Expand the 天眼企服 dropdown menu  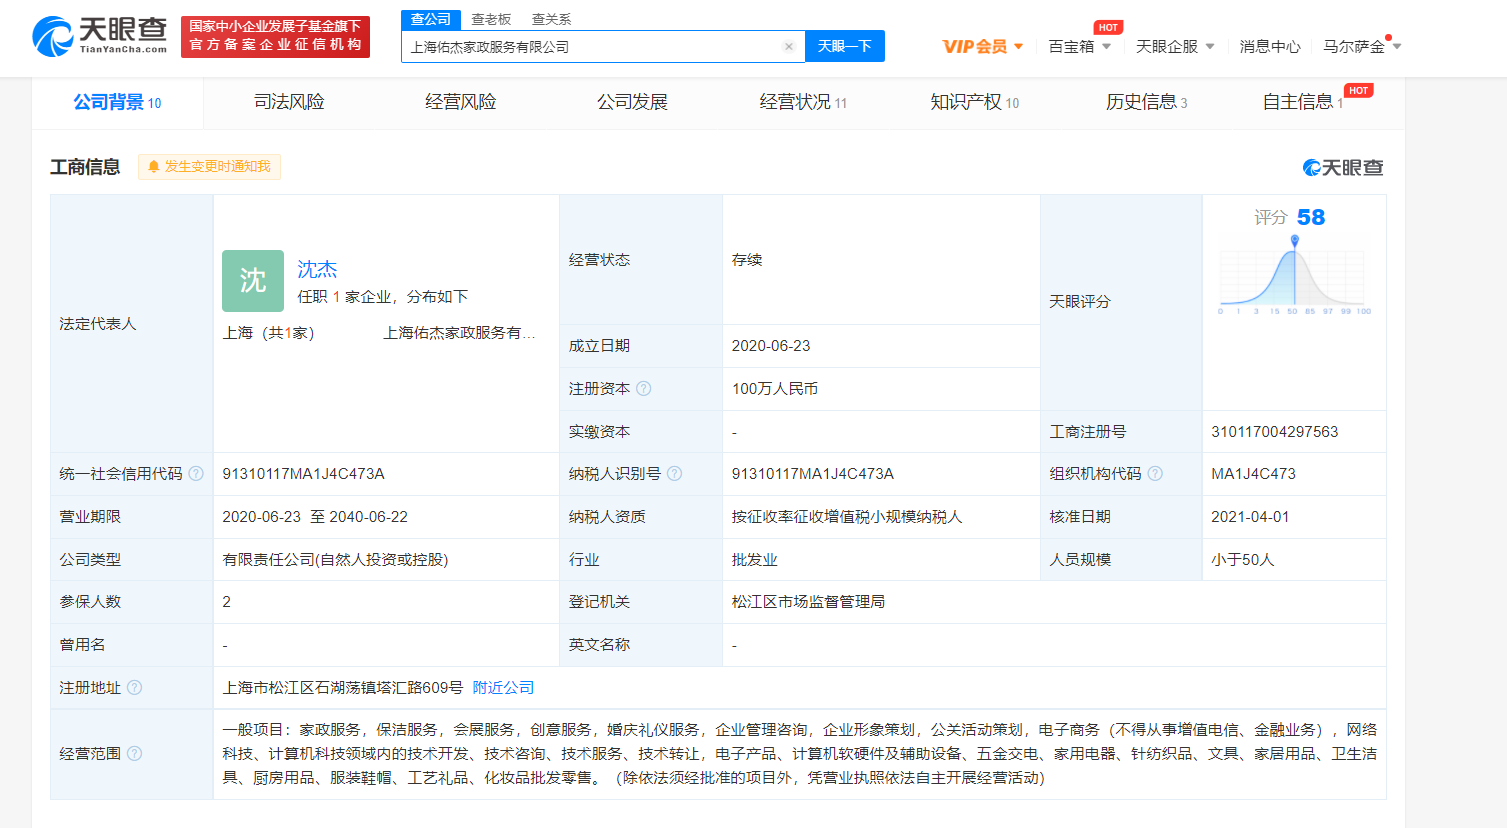(1175, 47)
